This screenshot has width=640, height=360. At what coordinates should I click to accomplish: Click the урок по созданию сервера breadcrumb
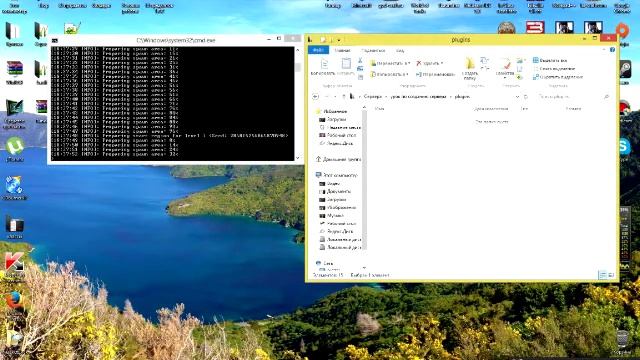click(418, 97)
